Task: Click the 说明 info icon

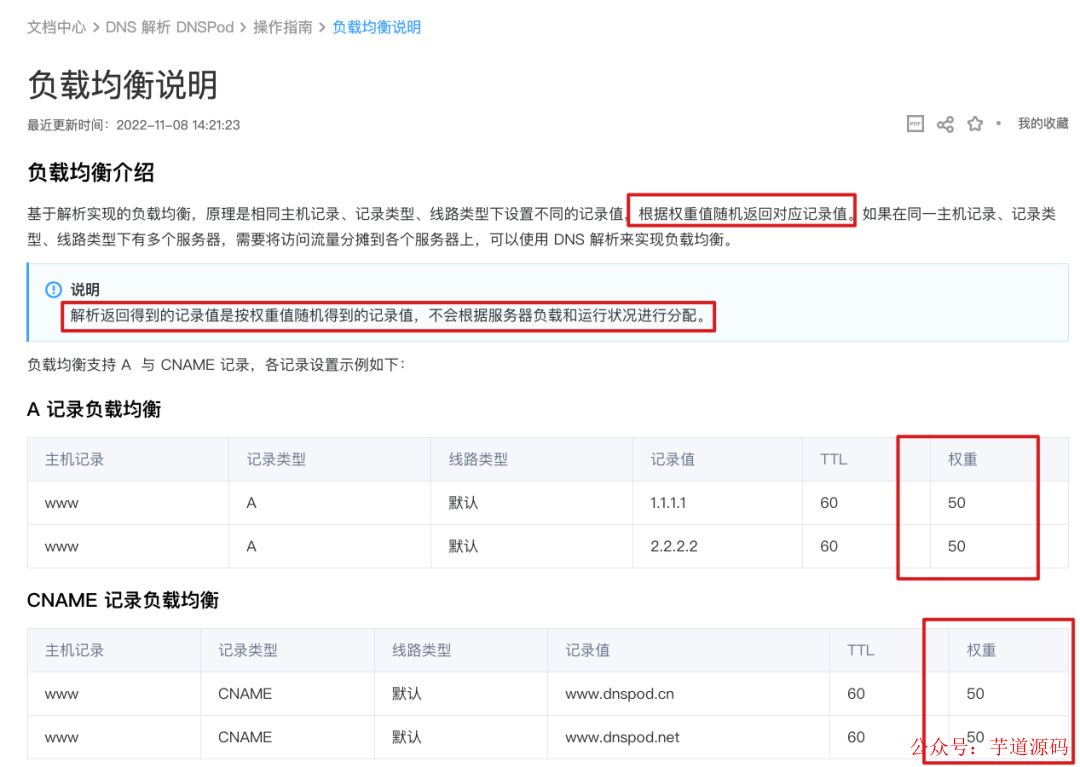Action: click(54, 290)
